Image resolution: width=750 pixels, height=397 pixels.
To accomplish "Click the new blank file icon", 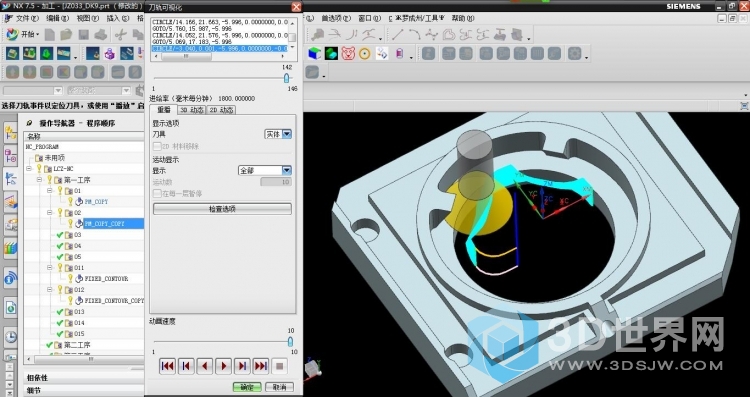I will tap(50, 34).
